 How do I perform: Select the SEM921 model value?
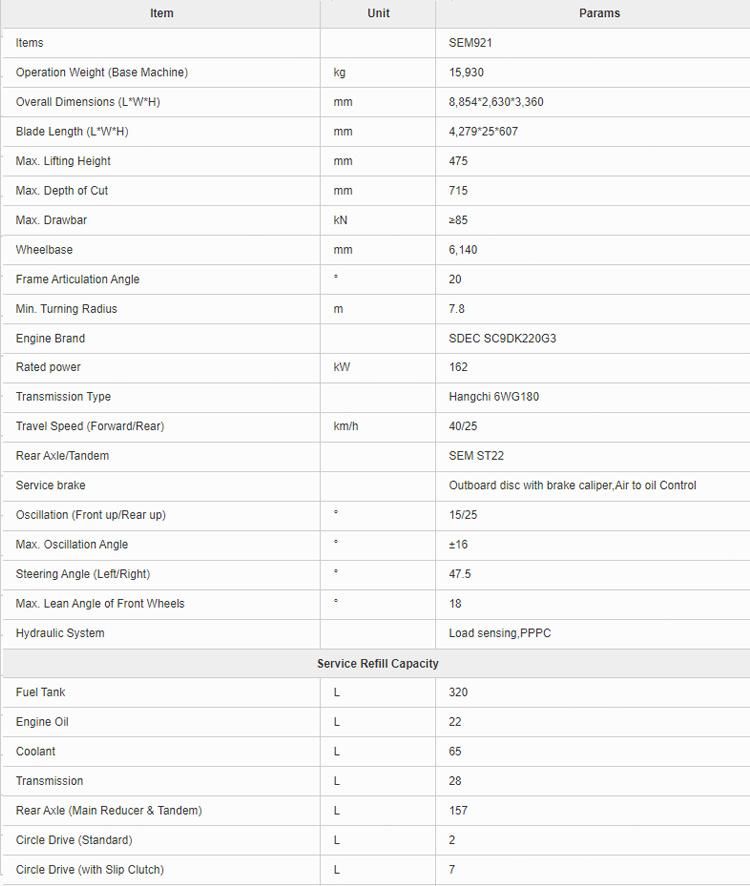click(470, 43)
